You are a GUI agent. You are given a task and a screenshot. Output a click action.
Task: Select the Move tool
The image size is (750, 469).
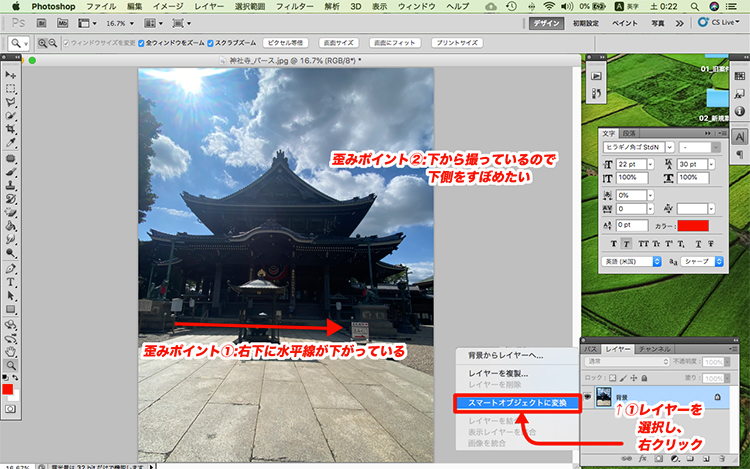point(11,75)
